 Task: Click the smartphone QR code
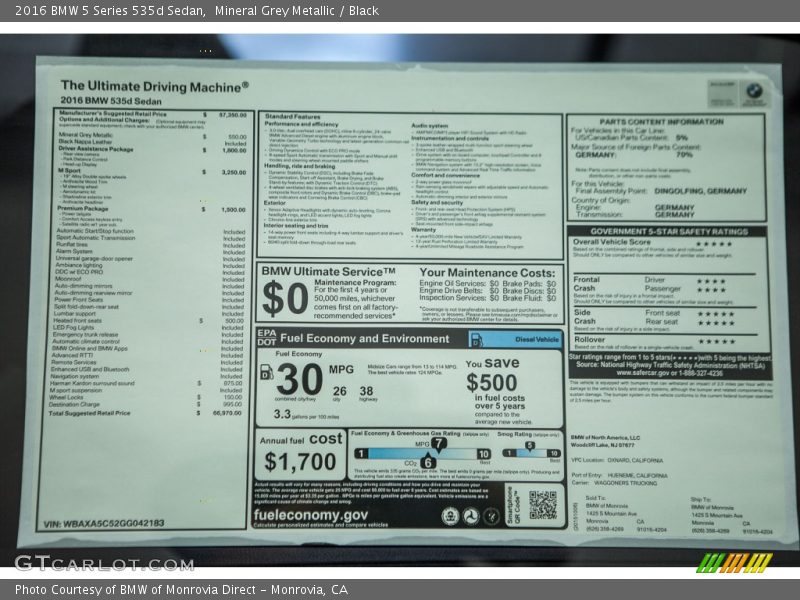[542, 505]
